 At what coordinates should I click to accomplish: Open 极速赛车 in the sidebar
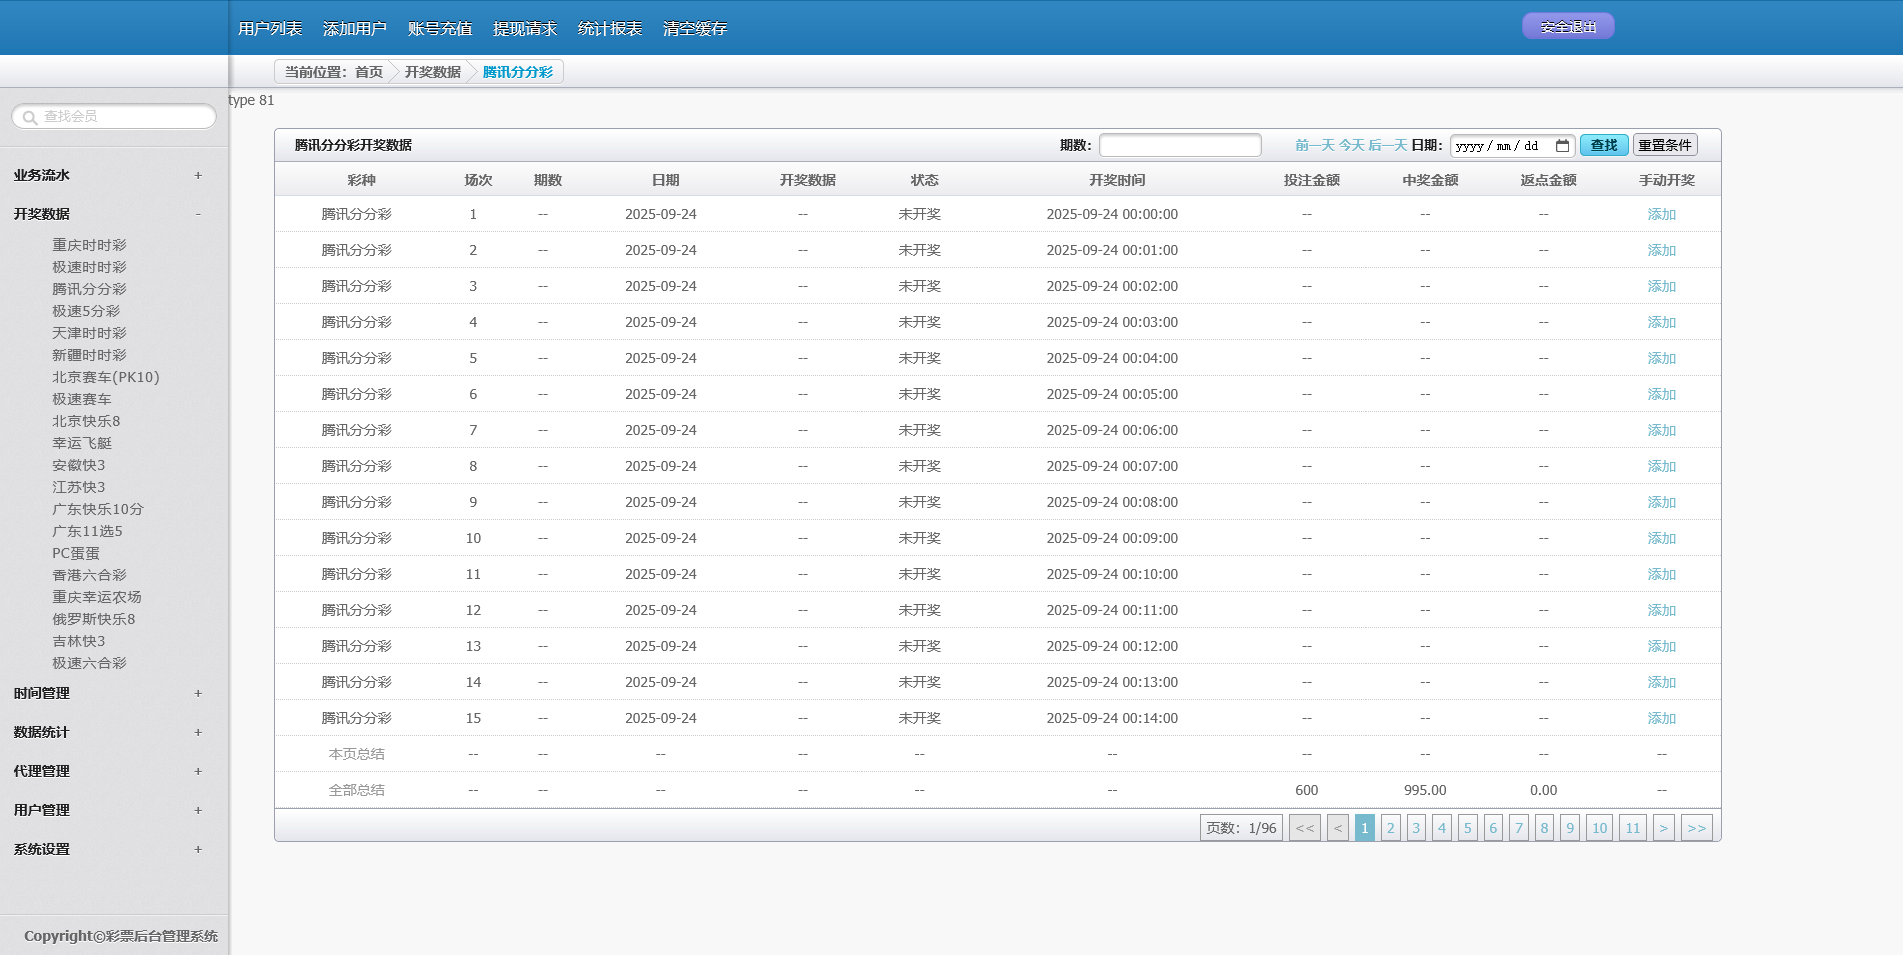click(82, 399)
